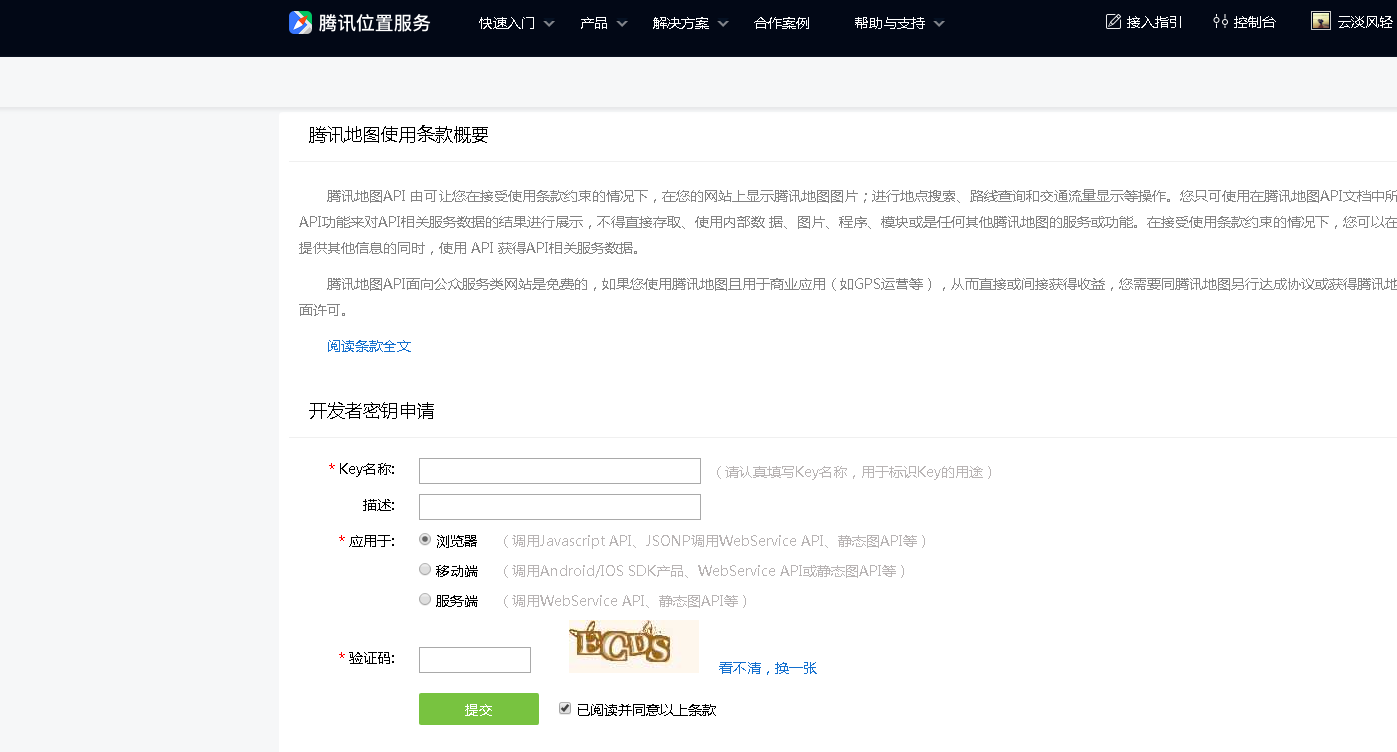Image resolution: width=1397 pixels, height=752 pixels.
Task: Expand the 产品 dropdown arrow
Action: [622, 24]
